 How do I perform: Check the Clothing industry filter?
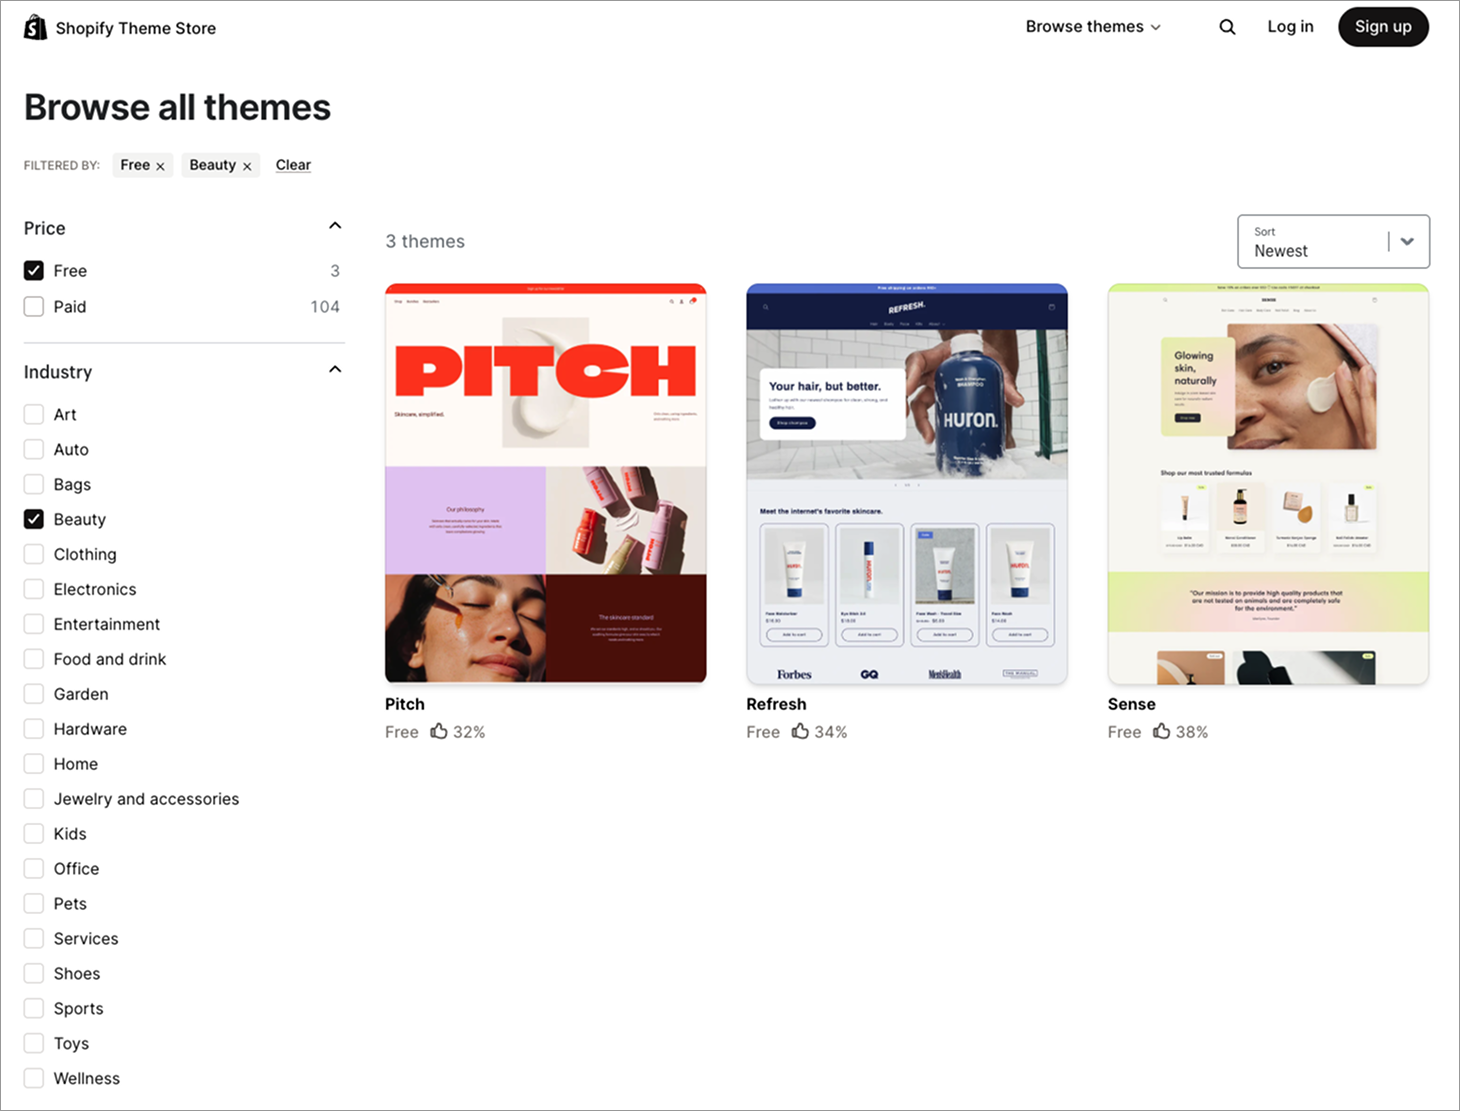tap(33, 554)
